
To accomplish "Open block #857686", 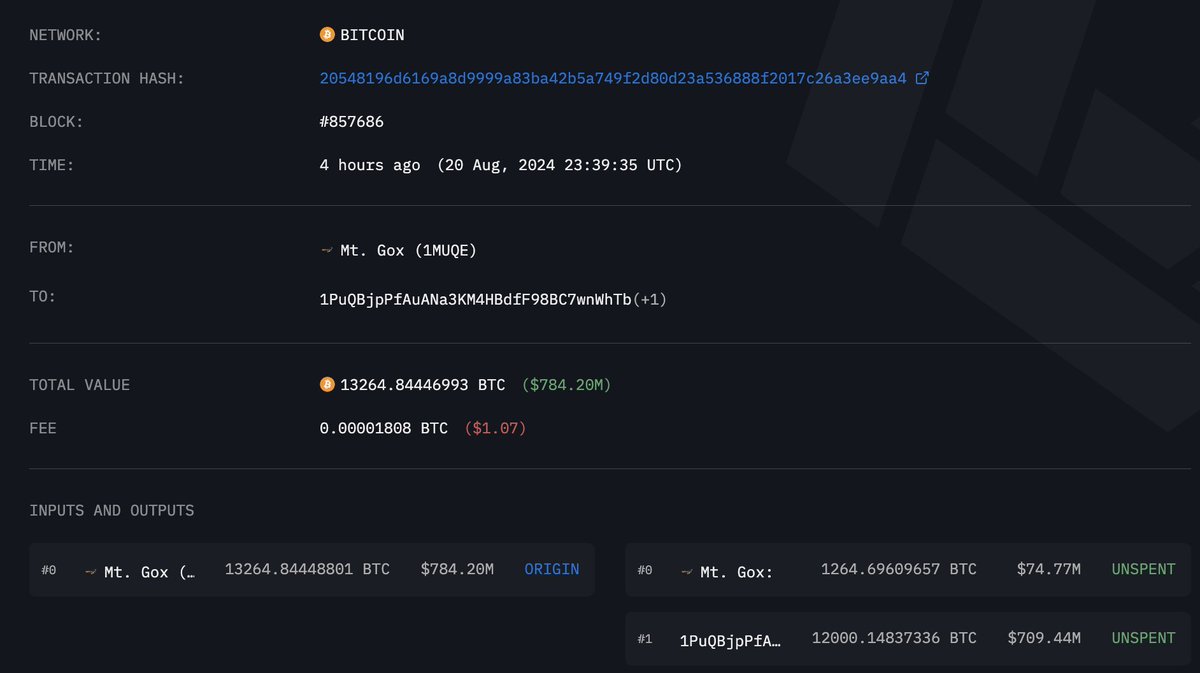I will [352, 122].
